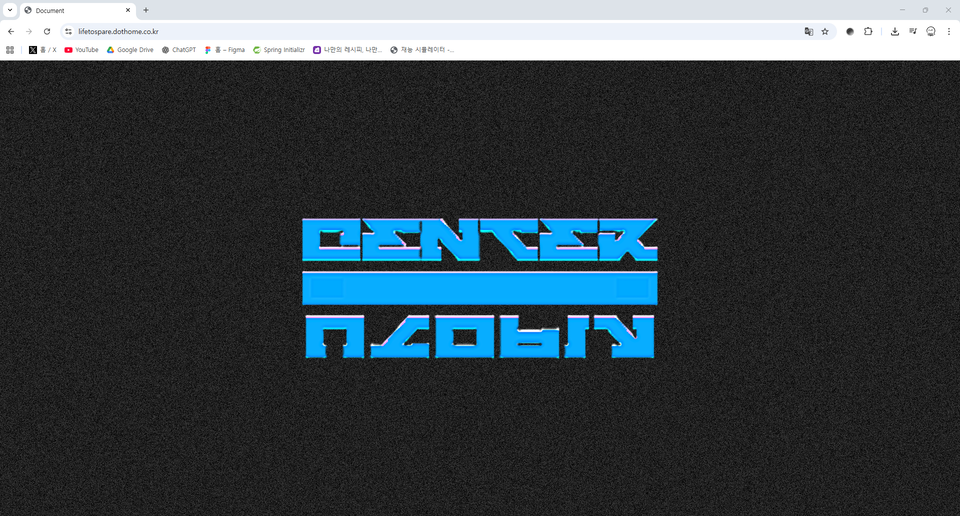The image size is (960, 516).
Task: Open the Extensions puzzle piece menu
Action: (868, 31)
